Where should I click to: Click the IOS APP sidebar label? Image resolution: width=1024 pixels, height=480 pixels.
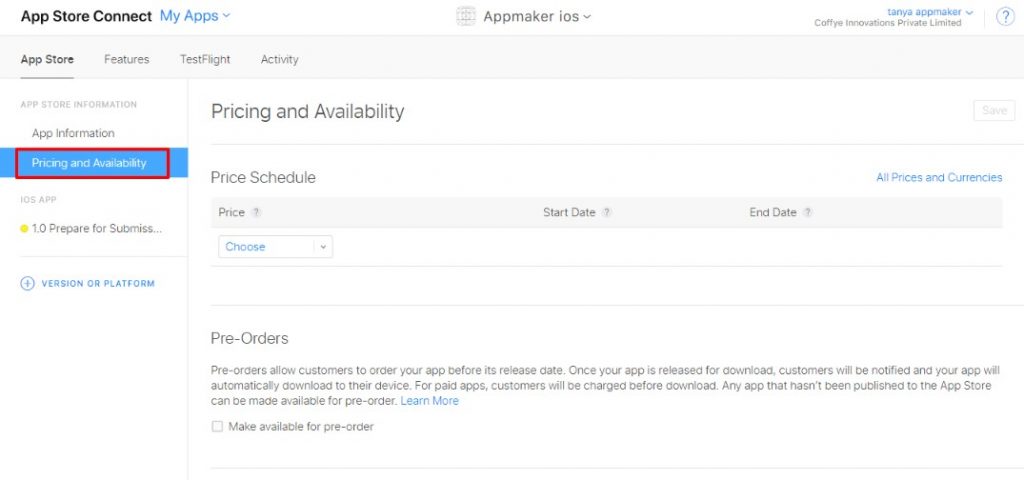pos(39,200)
